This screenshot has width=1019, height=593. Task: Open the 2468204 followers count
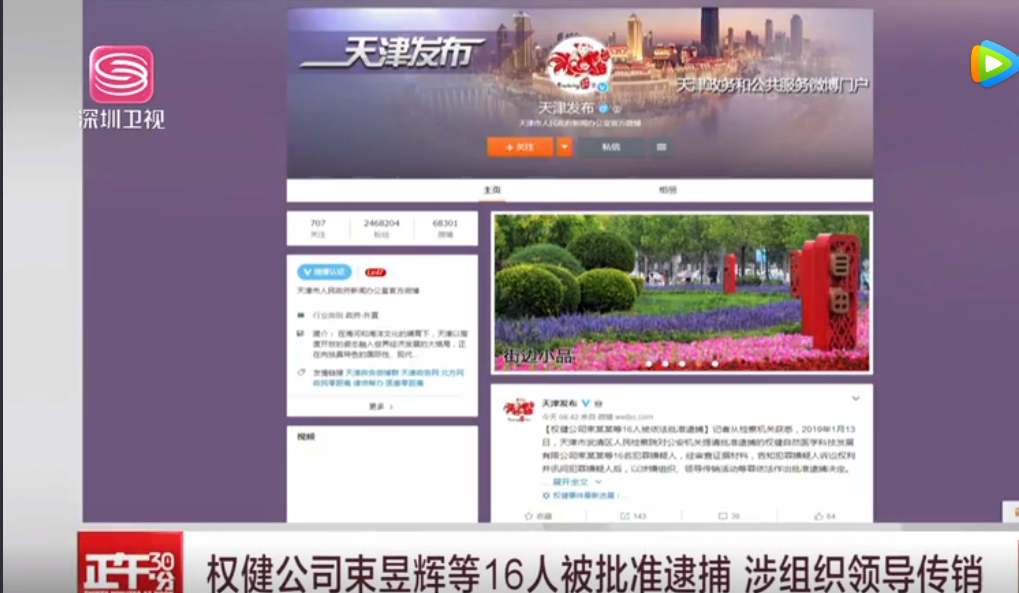381,228
